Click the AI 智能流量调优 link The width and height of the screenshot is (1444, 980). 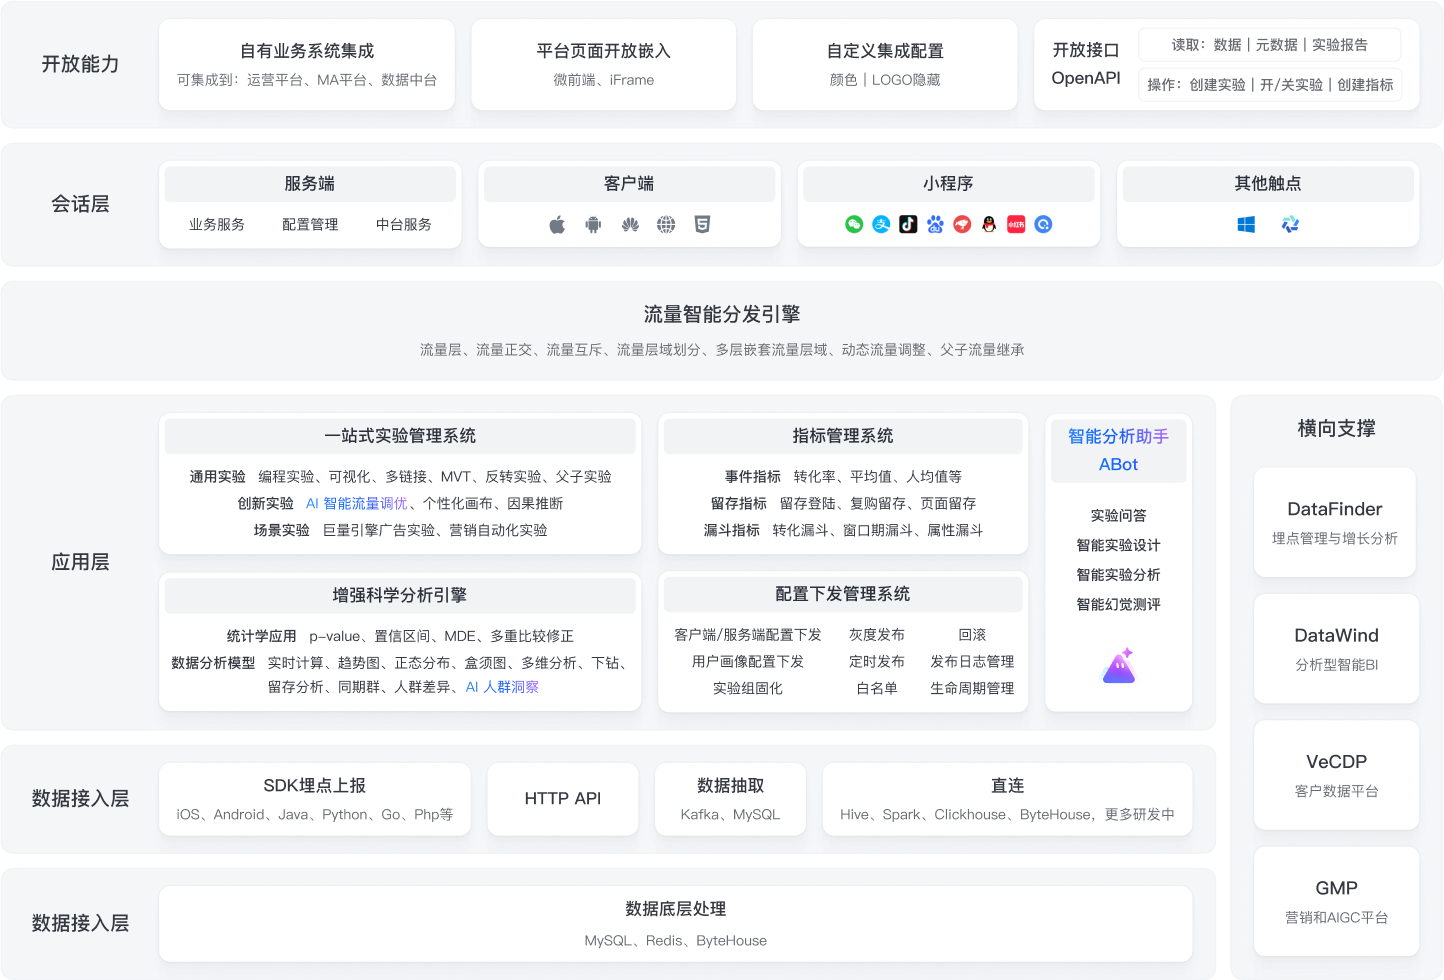(x=357, y=504)
